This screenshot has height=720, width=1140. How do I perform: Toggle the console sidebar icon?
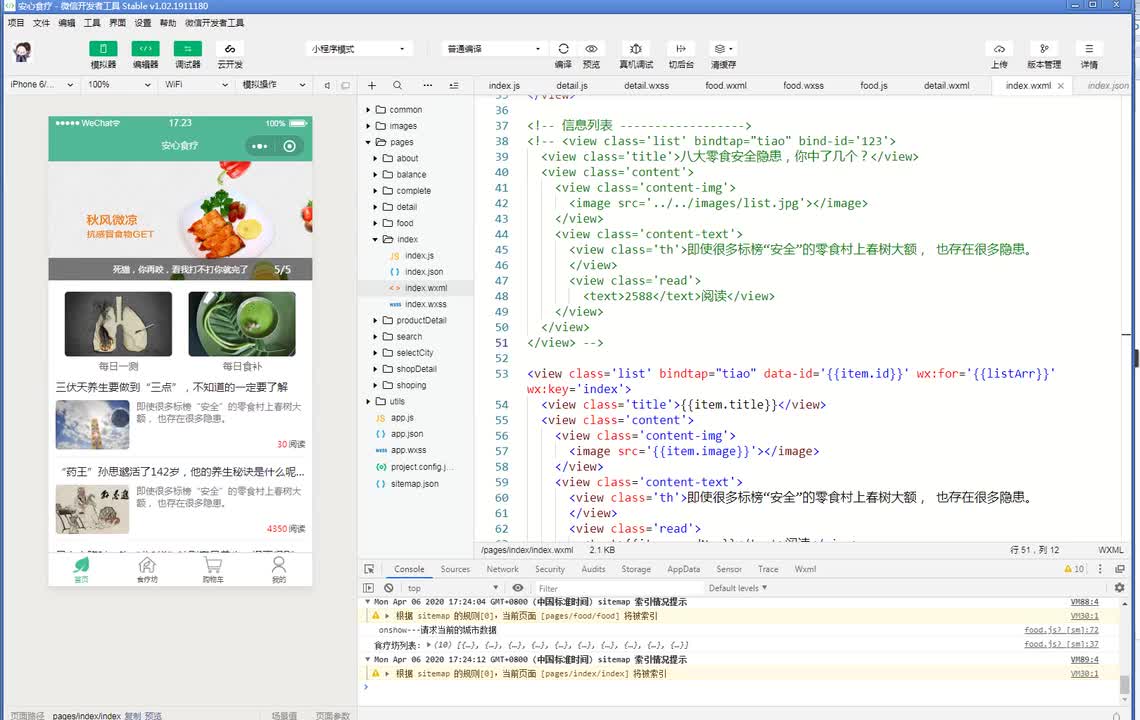369,588
